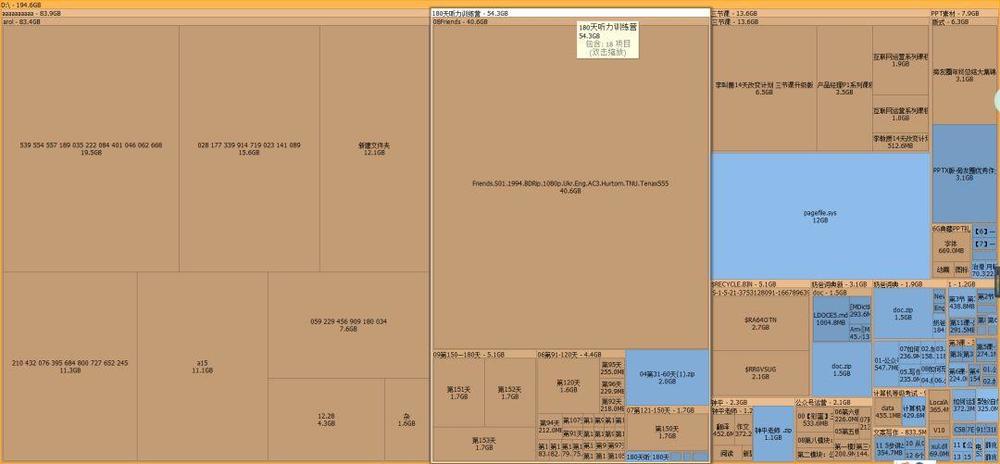Select the 15.6GB block starting '028 177'
This screenshot has height=464, width=1000.
click(x=249, y=149)
